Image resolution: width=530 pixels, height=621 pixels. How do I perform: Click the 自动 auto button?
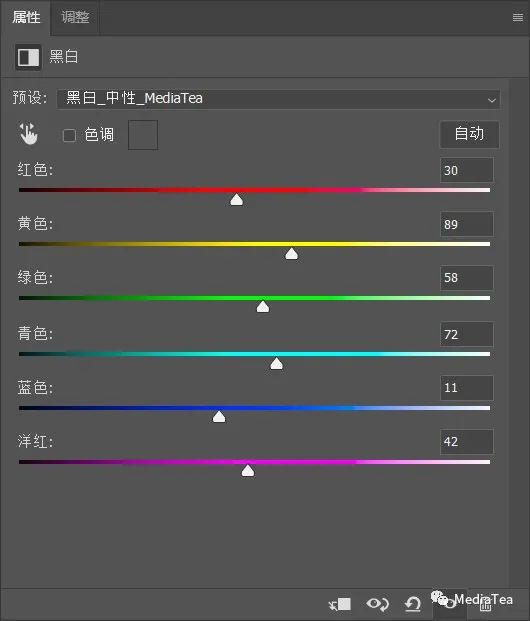[x=469, y=134]
